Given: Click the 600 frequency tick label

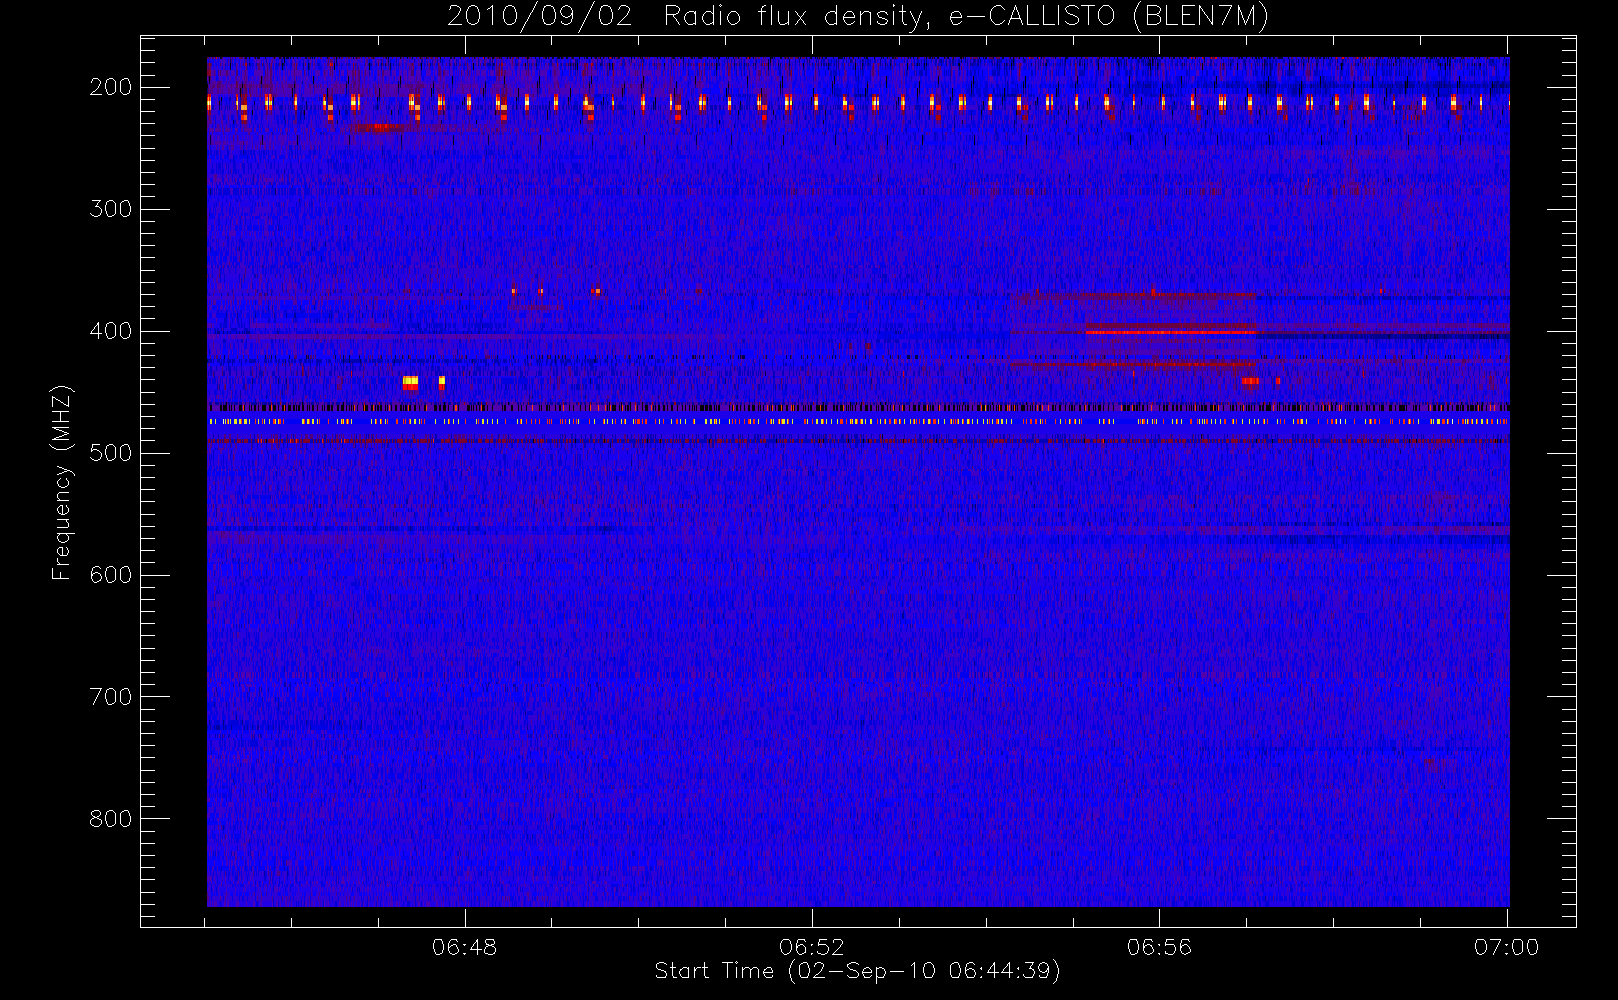Looking at the screenshot, I should tap(111, 575).
